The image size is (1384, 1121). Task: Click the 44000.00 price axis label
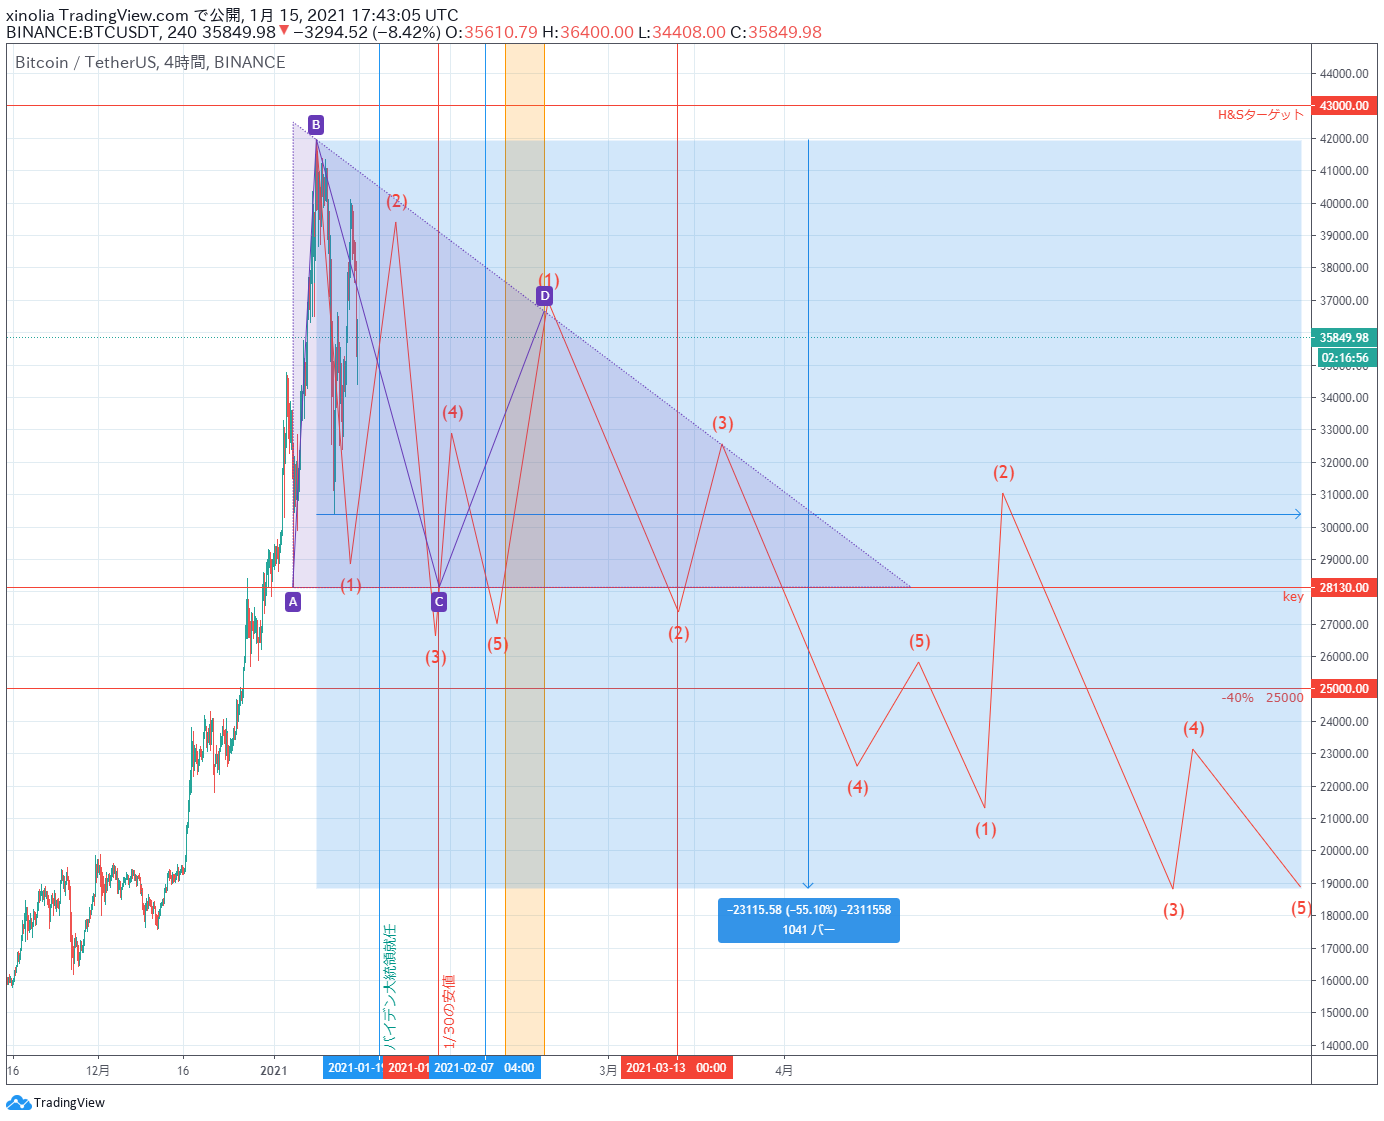coord(1344,74)
